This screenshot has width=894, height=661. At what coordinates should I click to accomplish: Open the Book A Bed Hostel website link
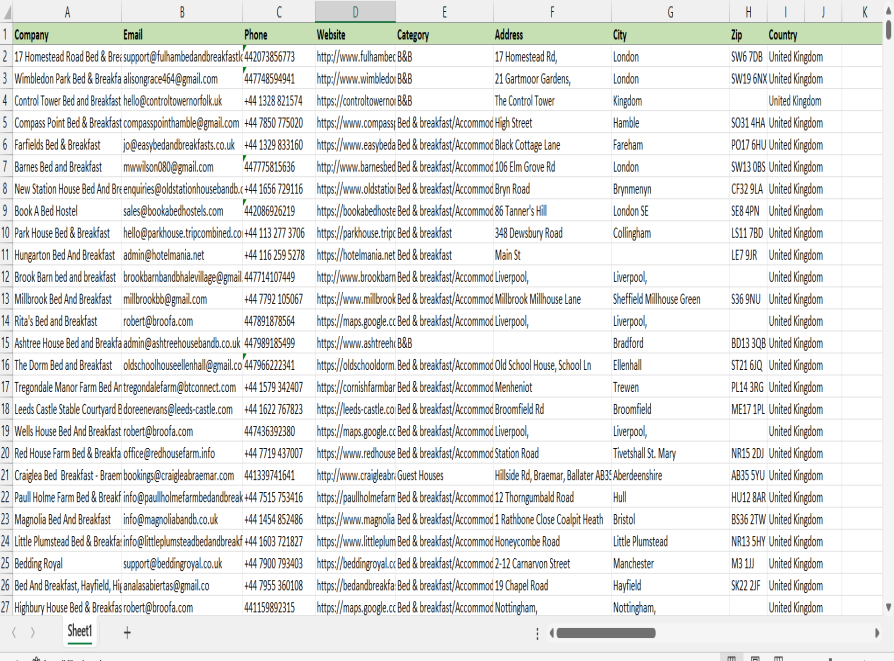coord(355,211)
